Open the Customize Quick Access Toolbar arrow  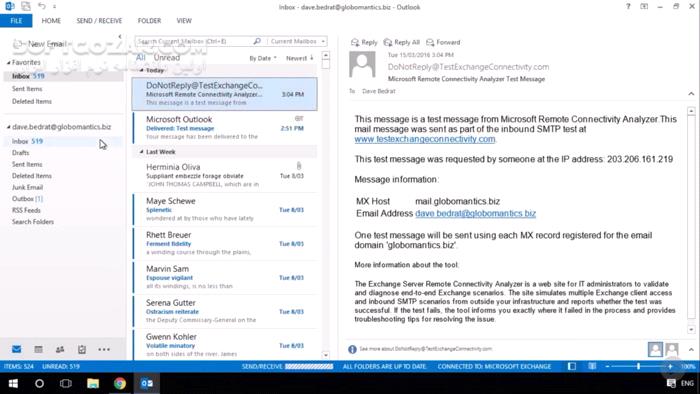[x=54, y=6]
